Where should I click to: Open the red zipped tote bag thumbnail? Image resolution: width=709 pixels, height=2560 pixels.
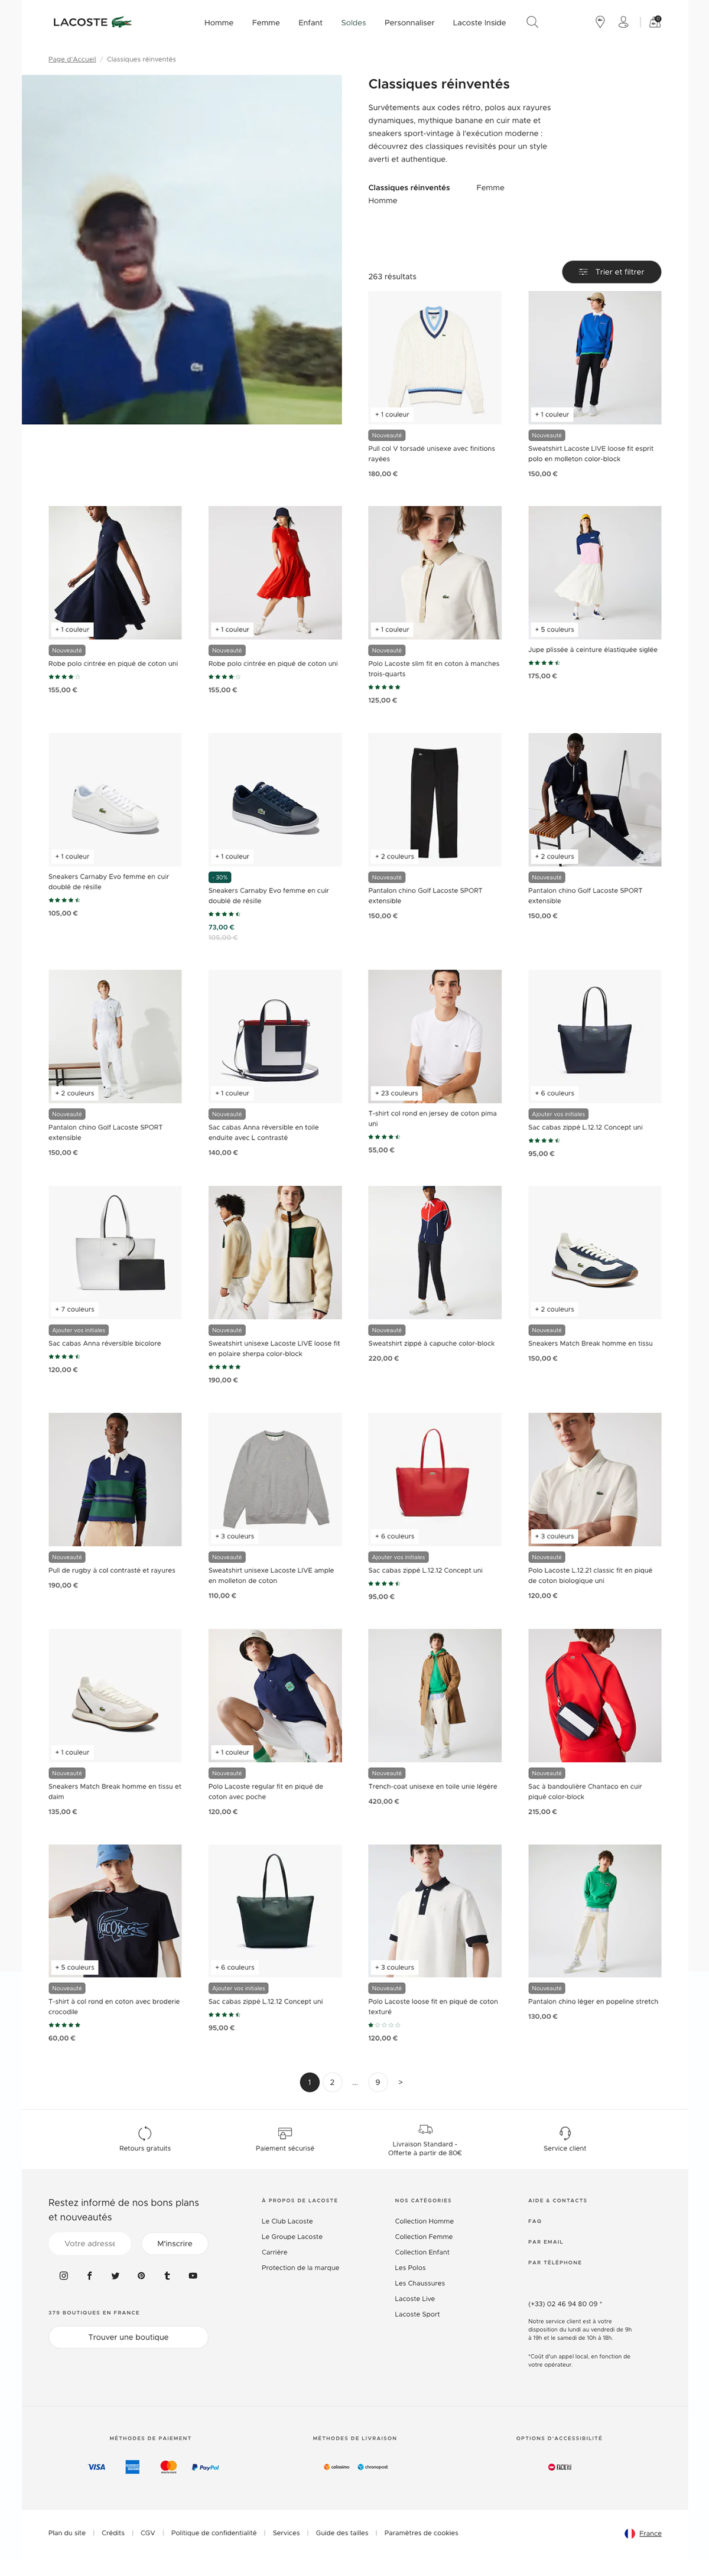click(x=434, y=1479)
